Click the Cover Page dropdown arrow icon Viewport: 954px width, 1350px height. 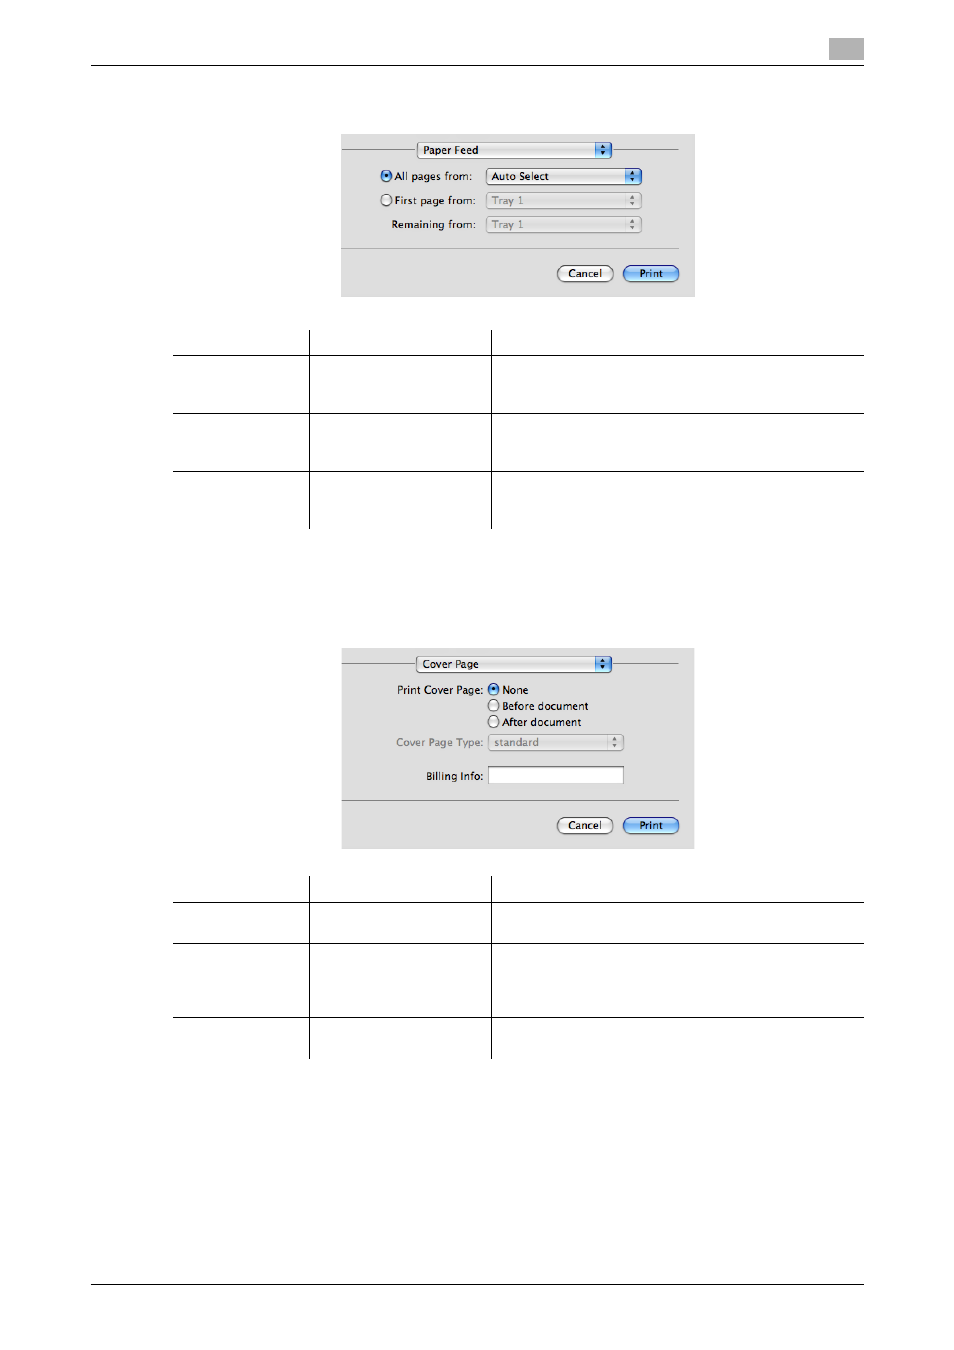click(x=603, y=664)
